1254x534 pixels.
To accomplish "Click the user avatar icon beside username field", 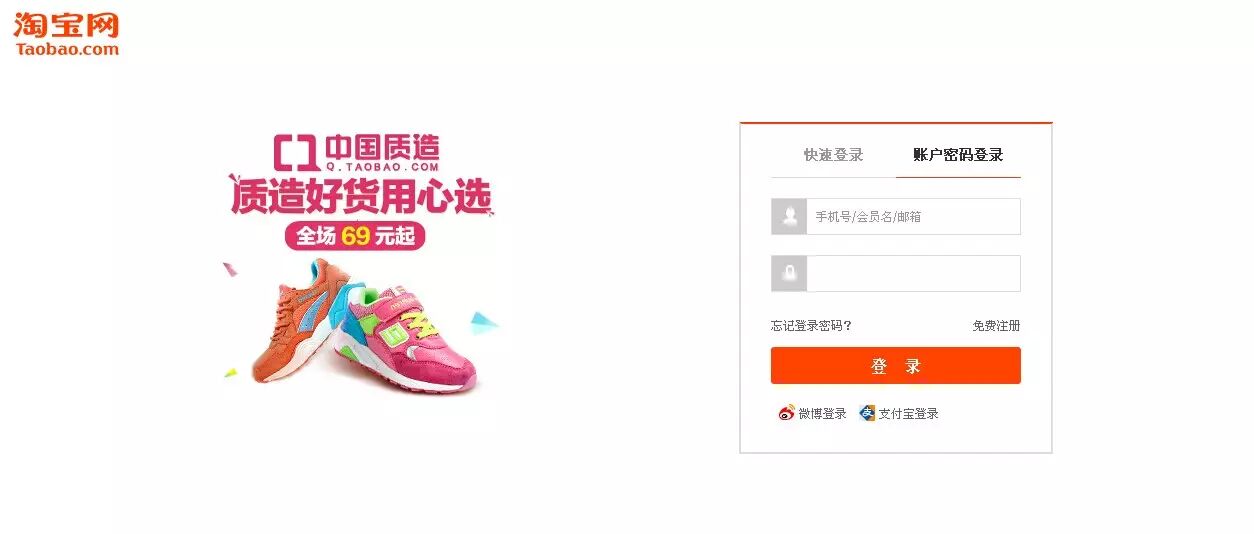I will pos(789,216).
